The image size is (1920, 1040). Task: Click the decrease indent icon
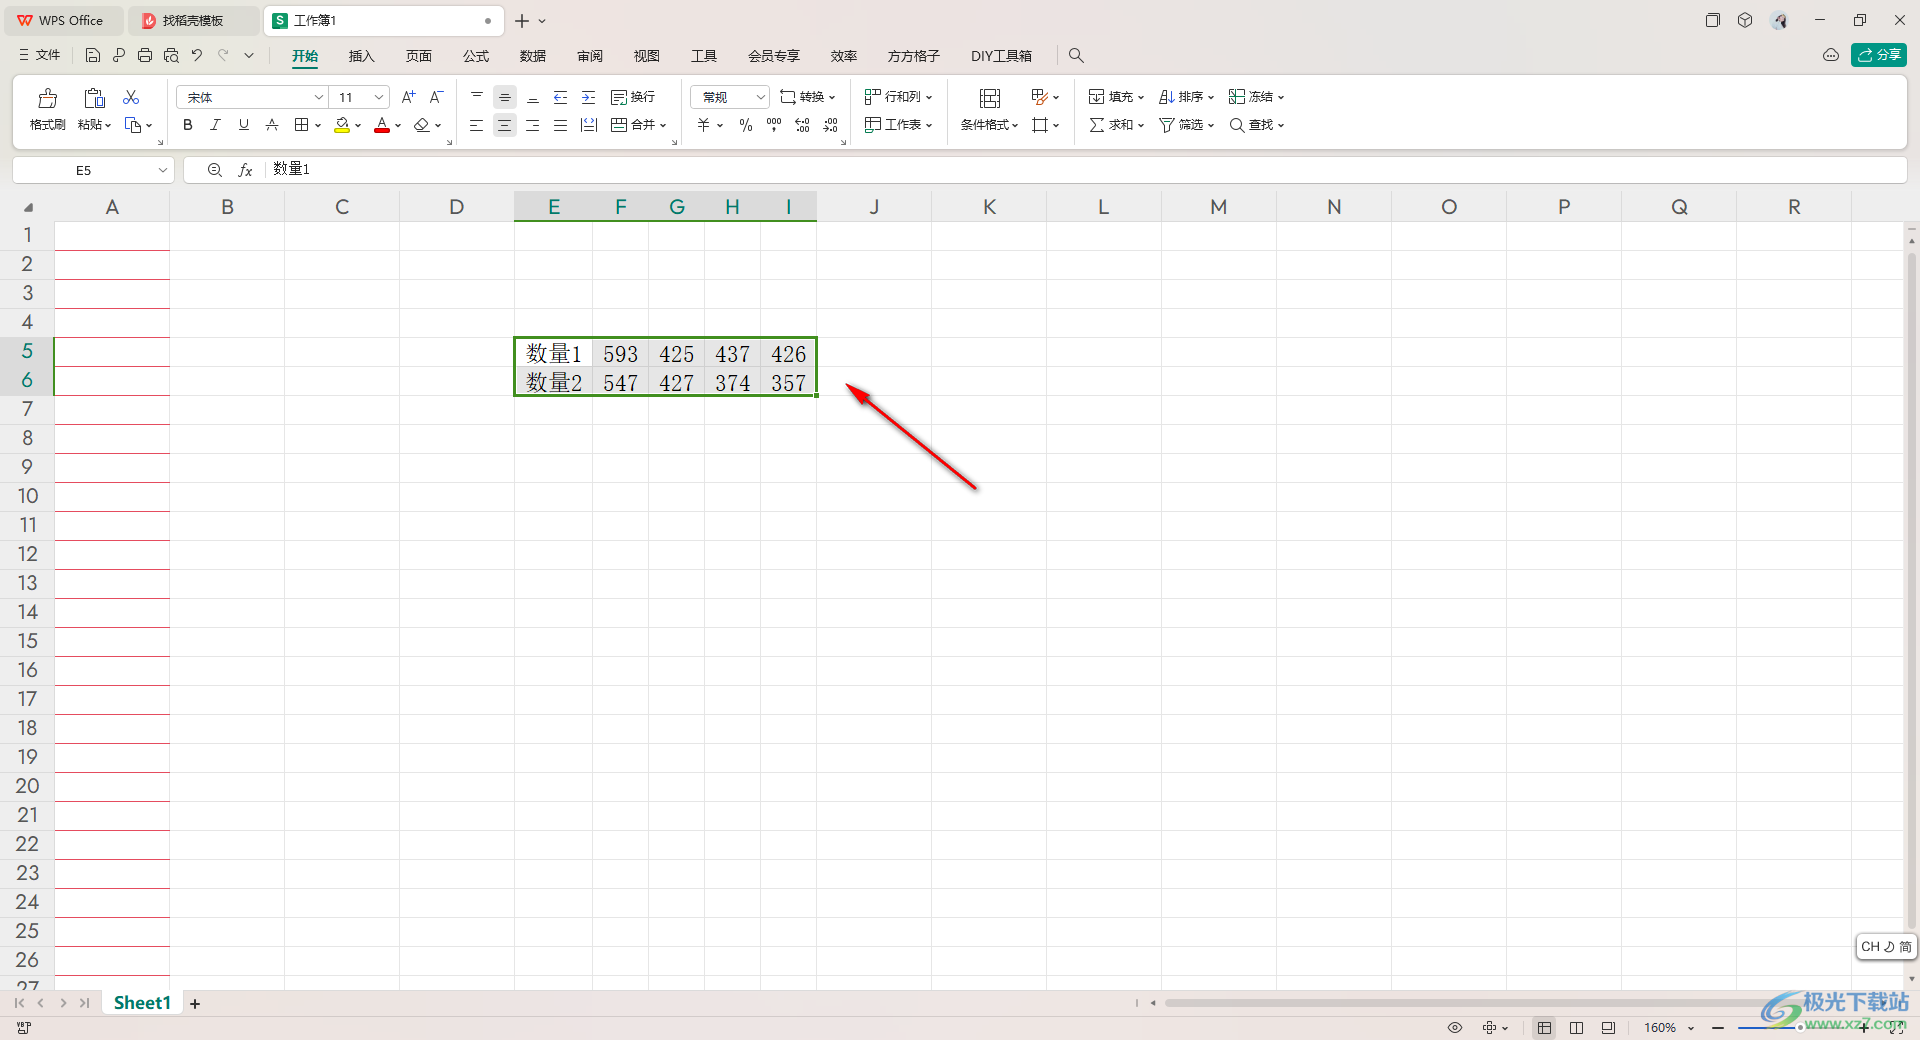(x=561, y=97)
